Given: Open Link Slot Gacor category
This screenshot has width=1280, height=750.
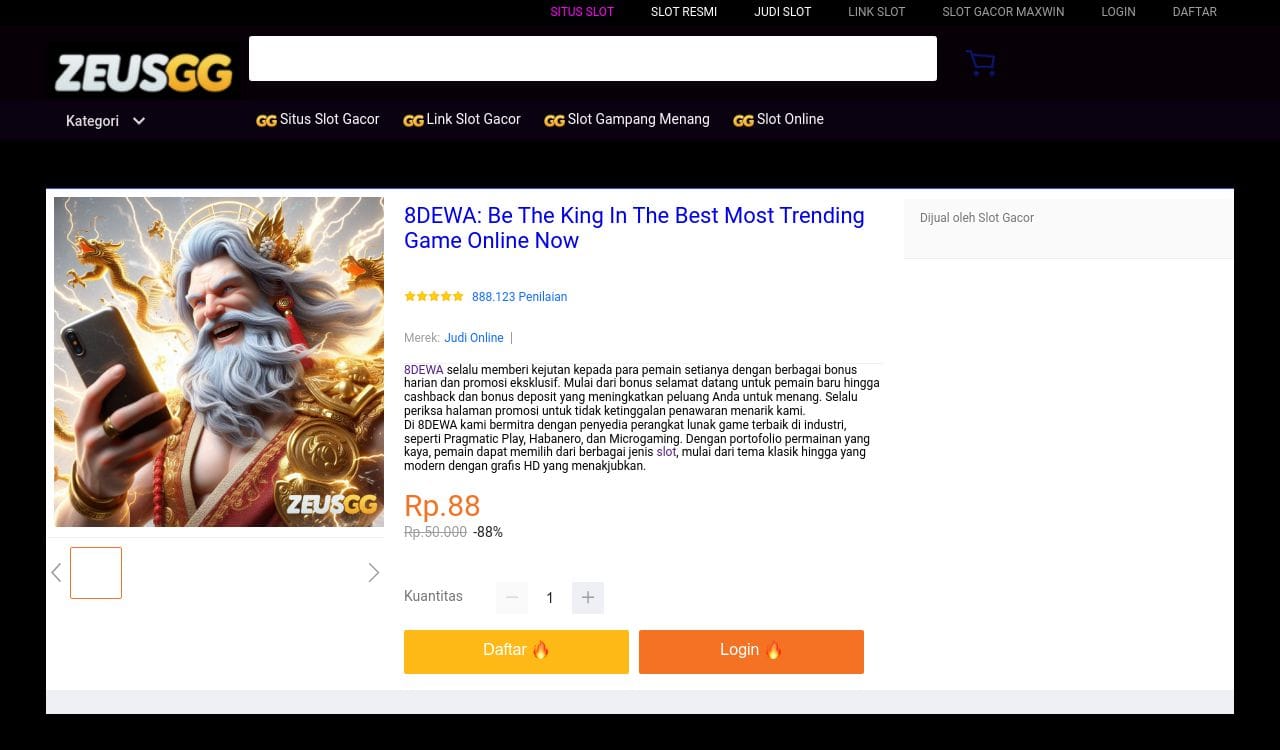Looking at the screenshot, I should [x=462, y=119].
